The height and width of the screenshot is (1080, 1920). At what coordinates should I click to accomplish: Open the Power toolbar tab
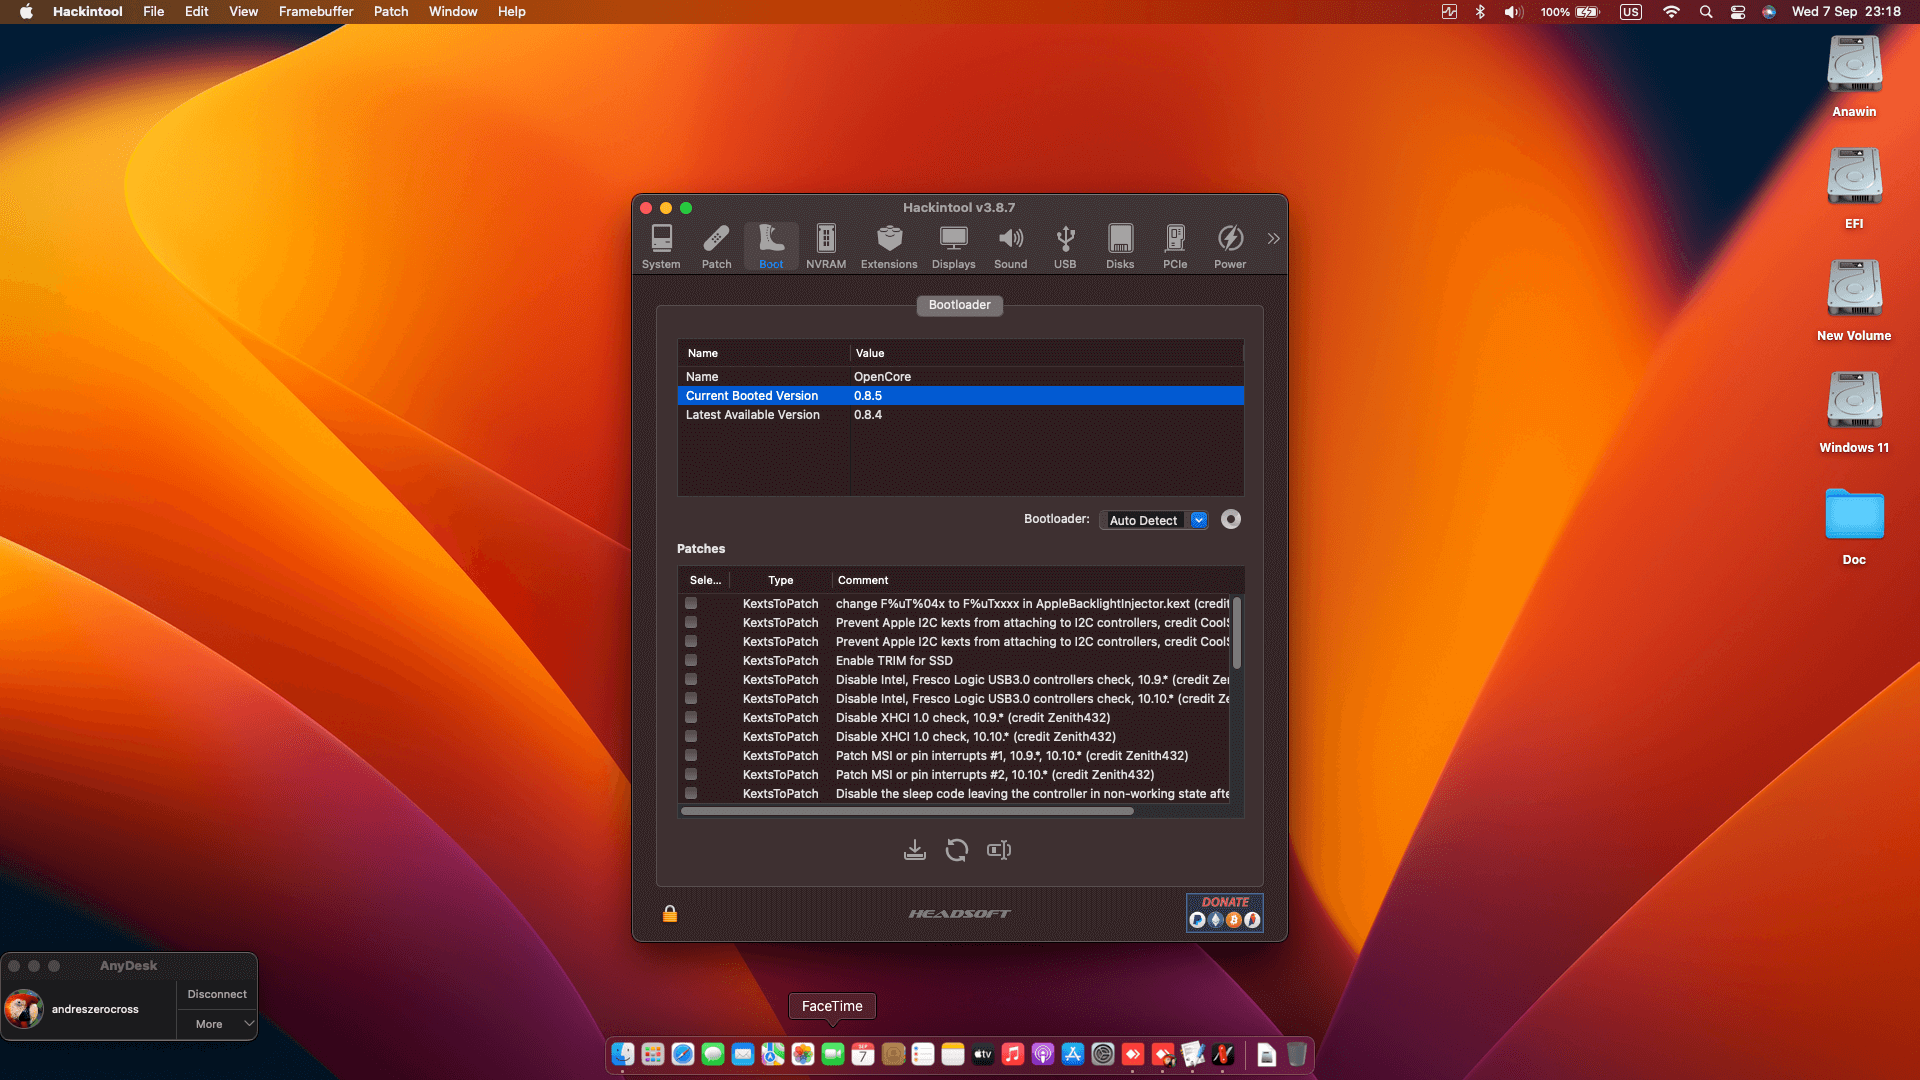coord(1230,246)
